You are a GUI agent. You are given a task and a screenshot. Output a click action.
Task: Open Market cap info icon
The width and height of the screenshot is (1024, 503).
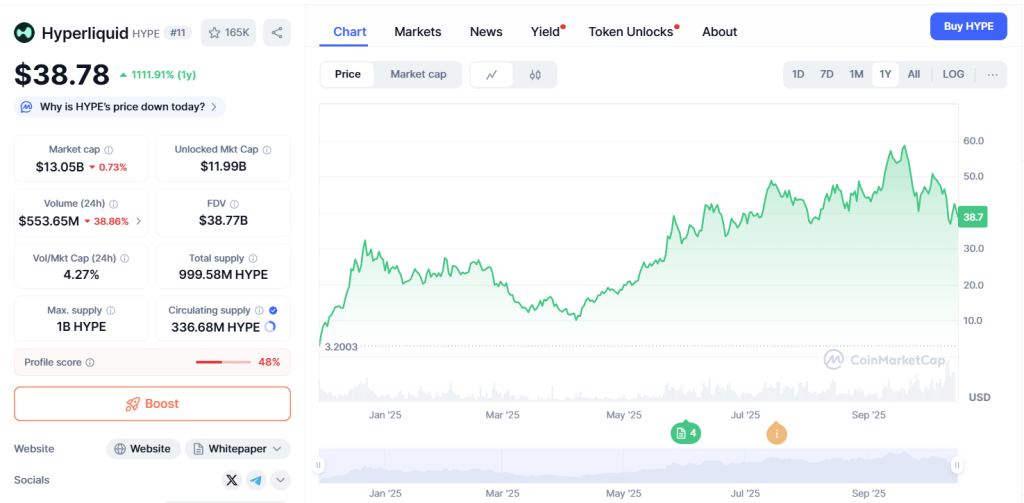tap(109, 150)
